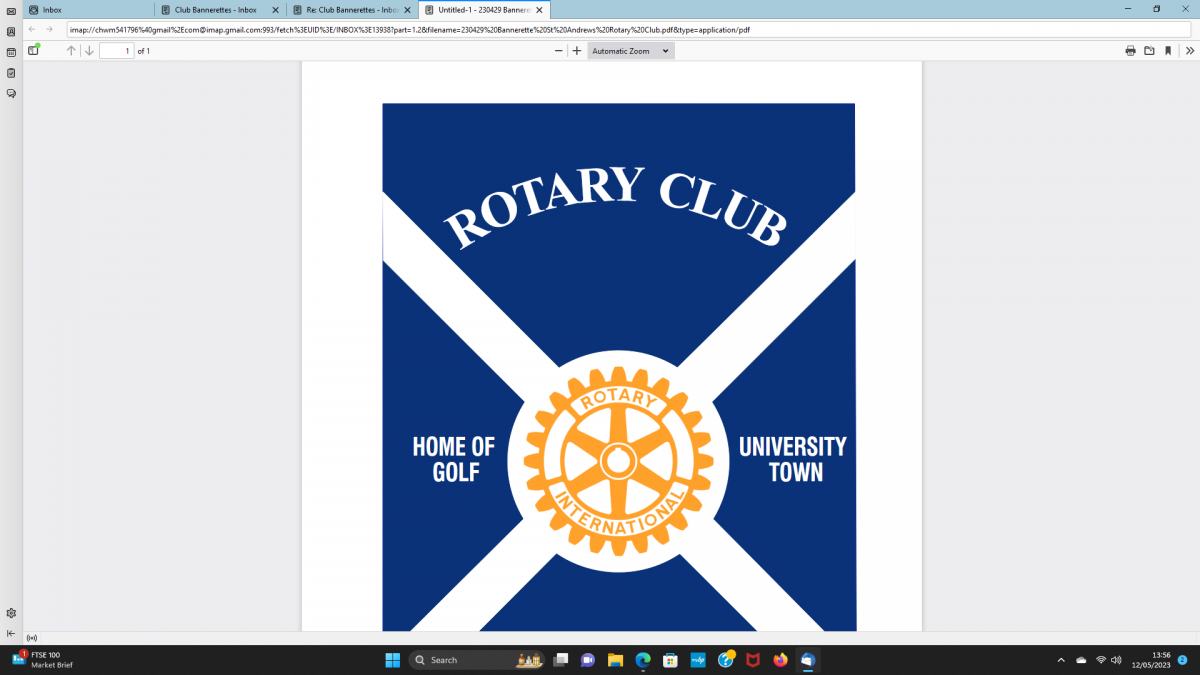This screenshot has width=1200, height=675.
Task: Open the Get Help taskbar icon
Action: coord(725,660)
